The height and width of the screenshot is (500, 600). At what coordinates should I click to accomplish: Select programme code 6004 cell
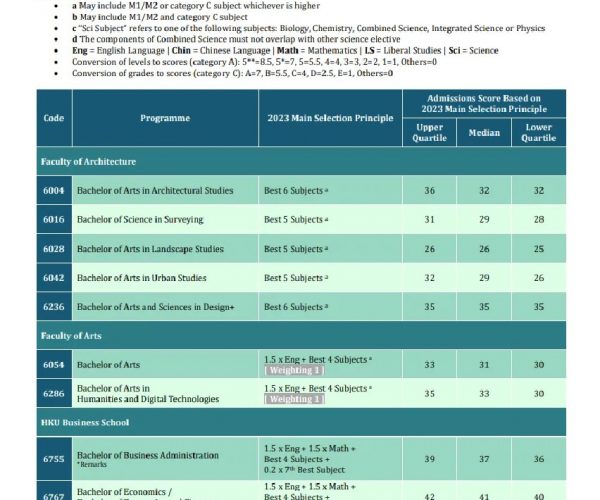(54, 190)
